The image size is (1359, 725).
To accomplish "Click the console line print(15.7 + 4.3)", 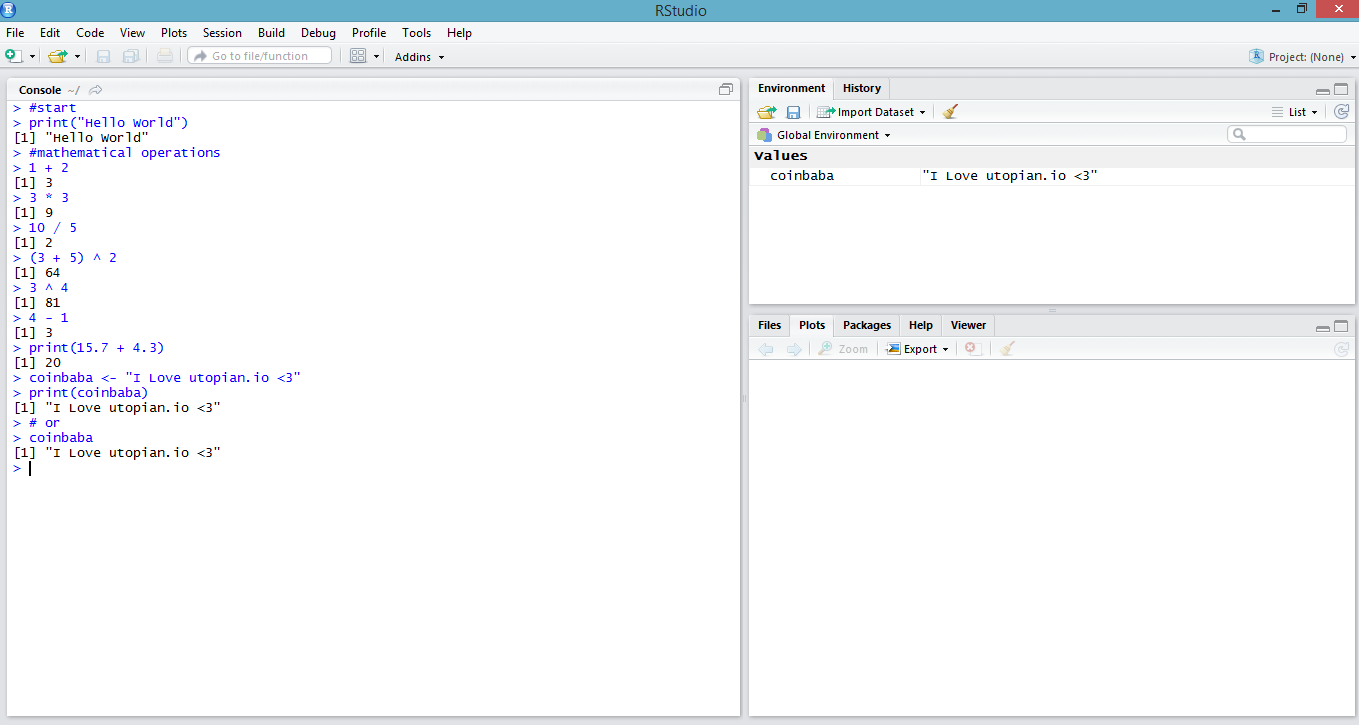I will (96, 348).
